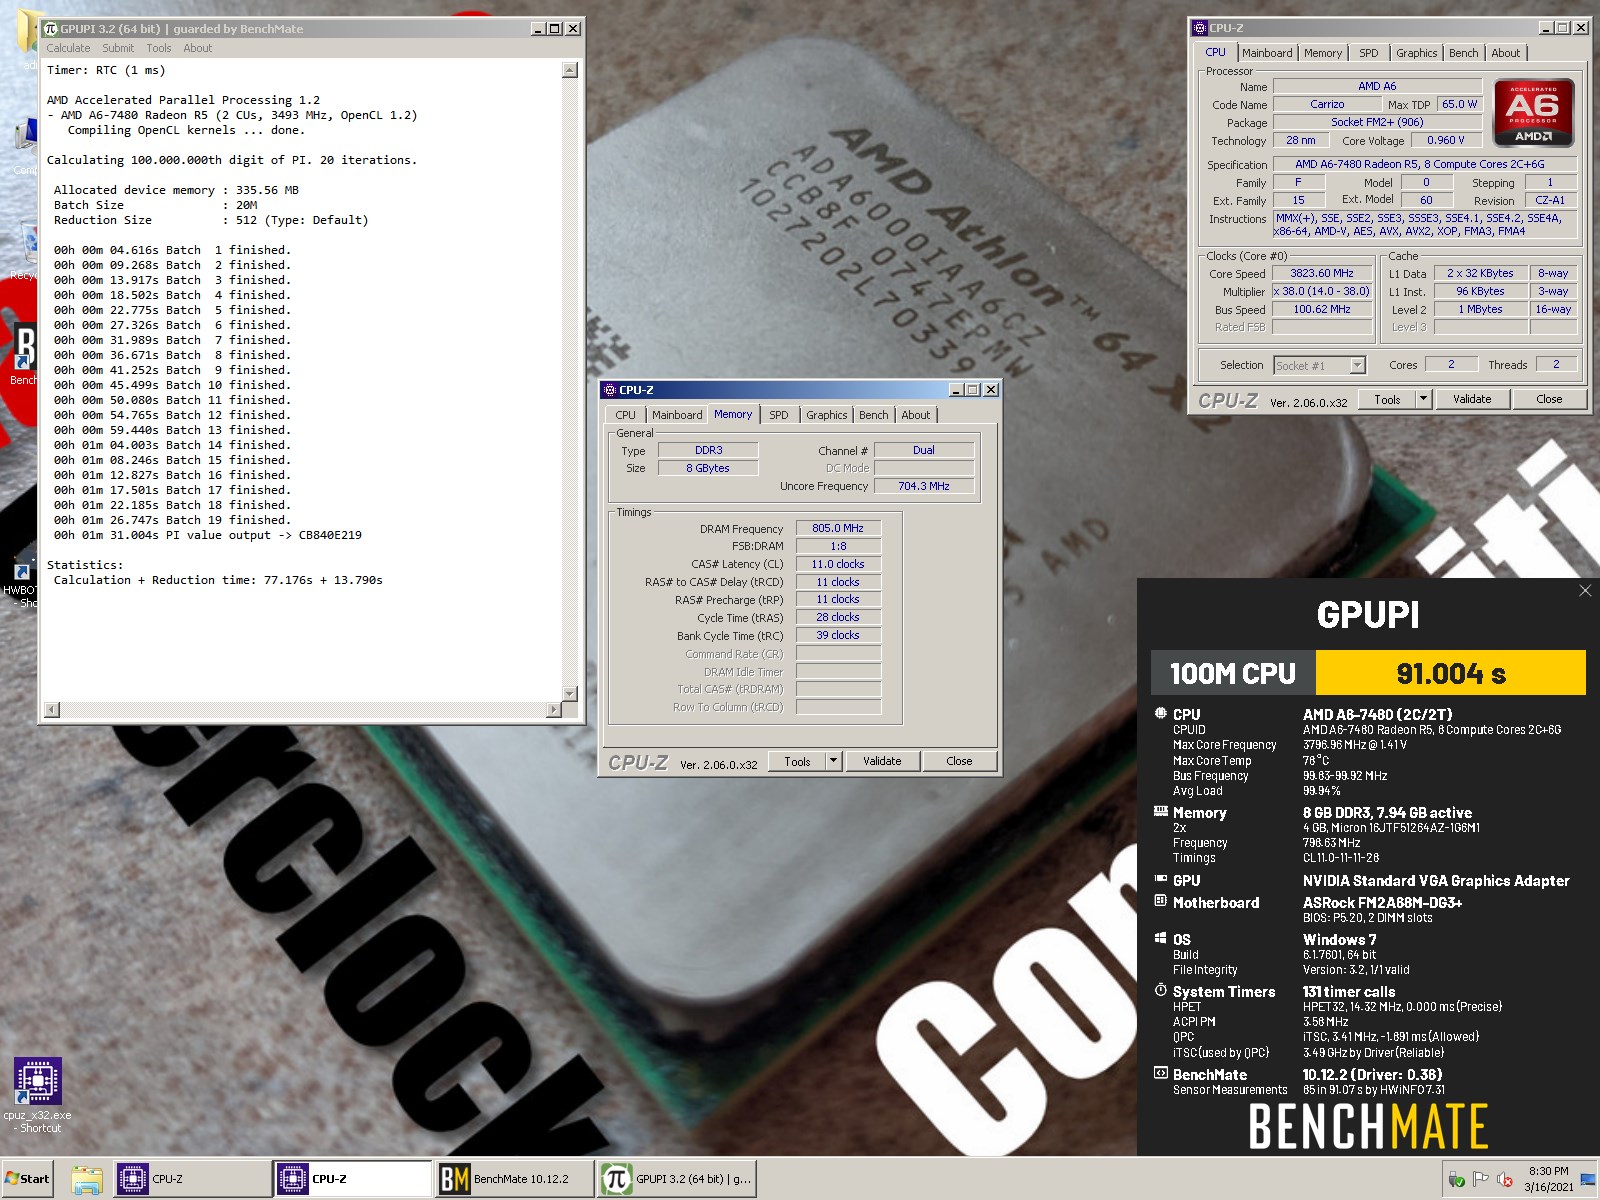Click System Timers icon in BenchMate panel

pos(1161,990)
